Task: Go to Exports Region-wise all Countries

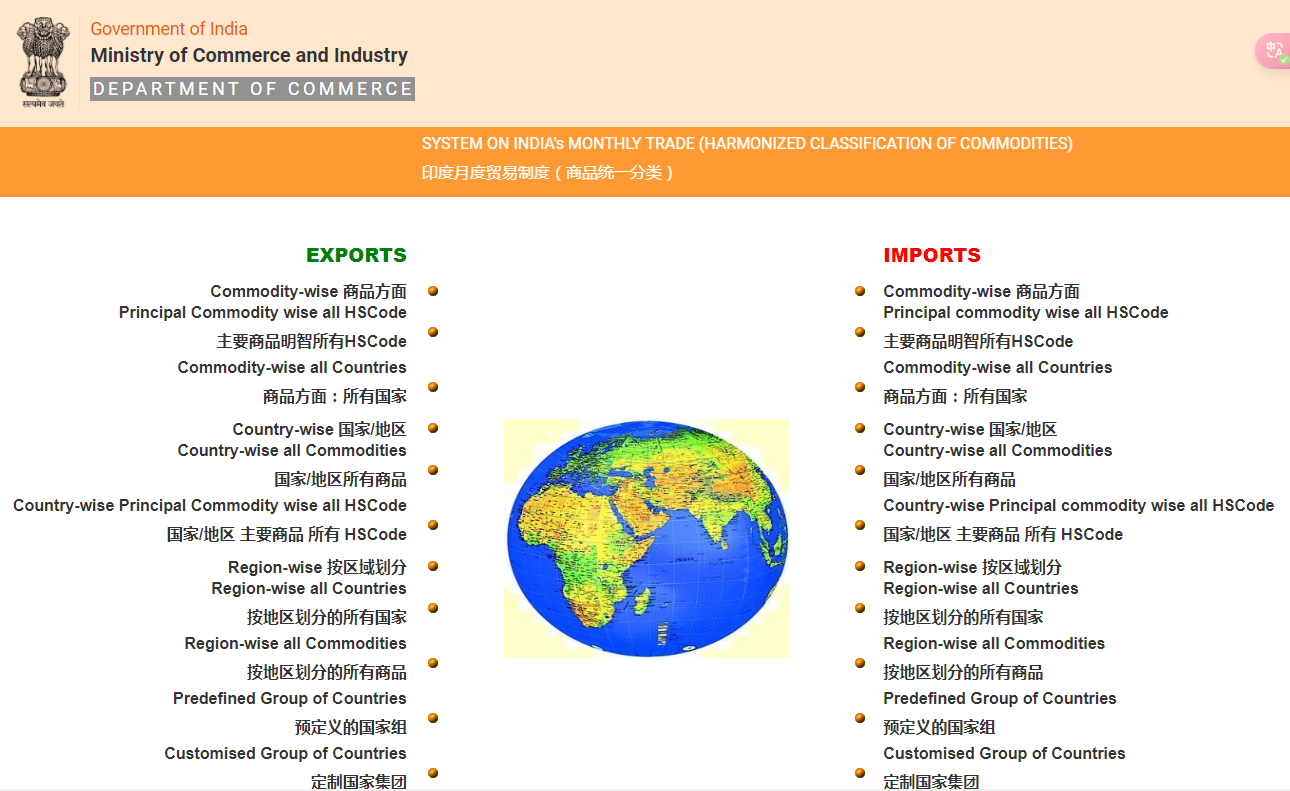Action: (309, 589)
